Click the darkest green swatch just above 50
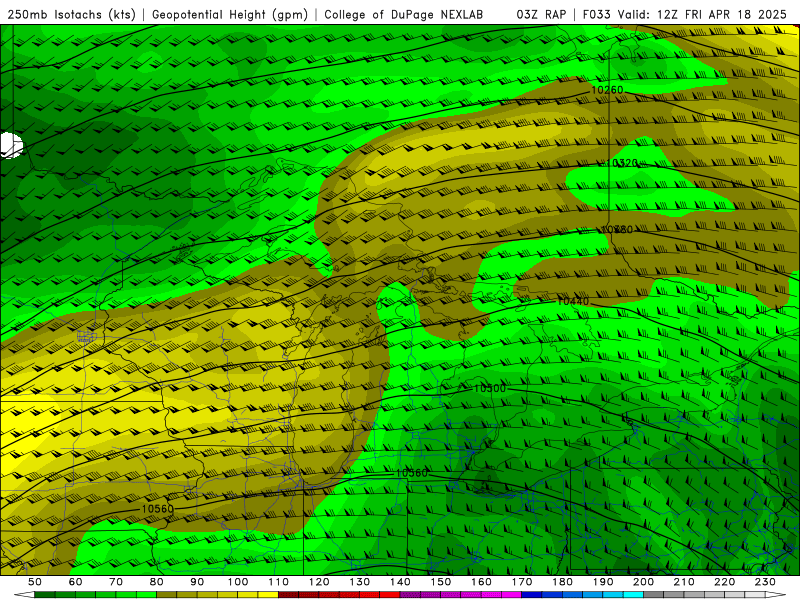 point(44,594)
